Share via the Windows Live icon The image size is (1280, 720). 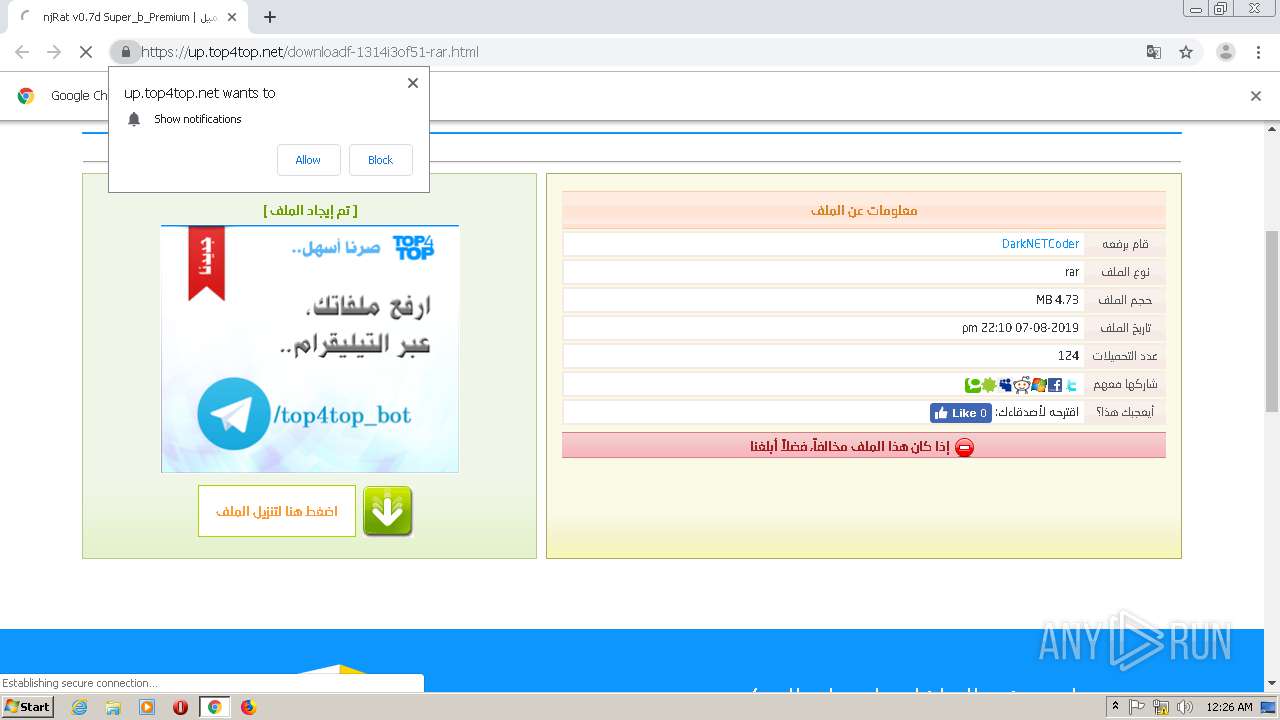point(1038,384)
